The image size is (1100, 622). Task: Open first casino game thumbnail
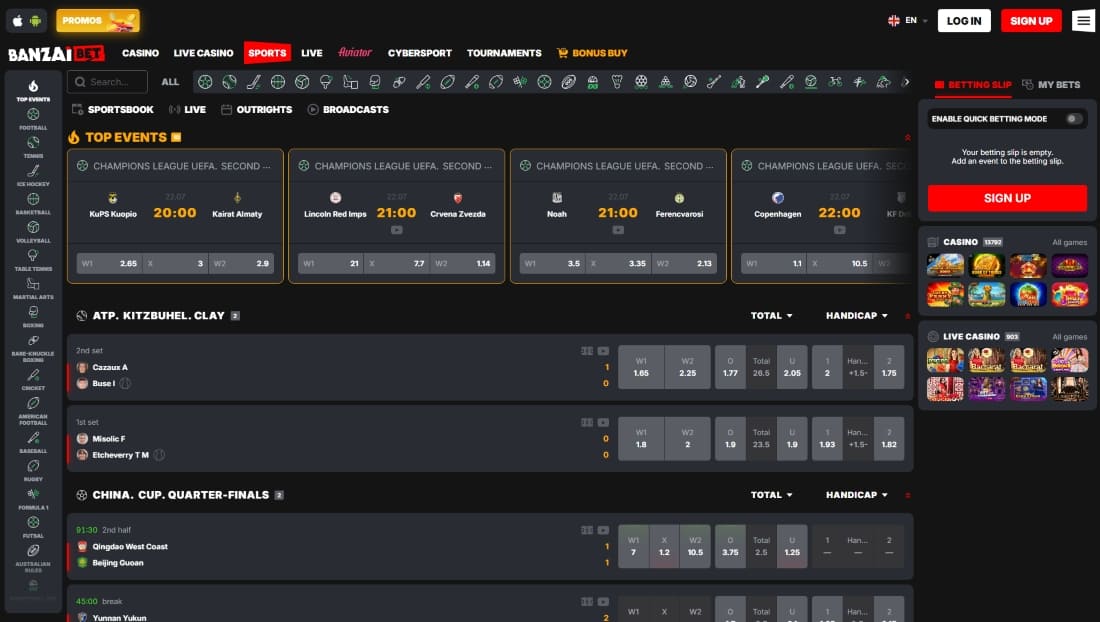(x=945, y=266)
